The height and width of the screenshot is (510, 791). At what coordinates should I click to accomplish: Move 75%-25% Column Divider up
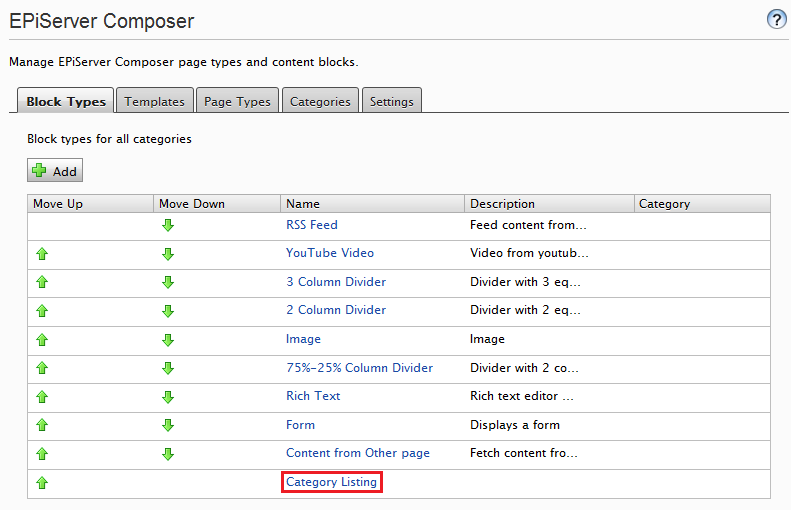click(x=42, y=368)
